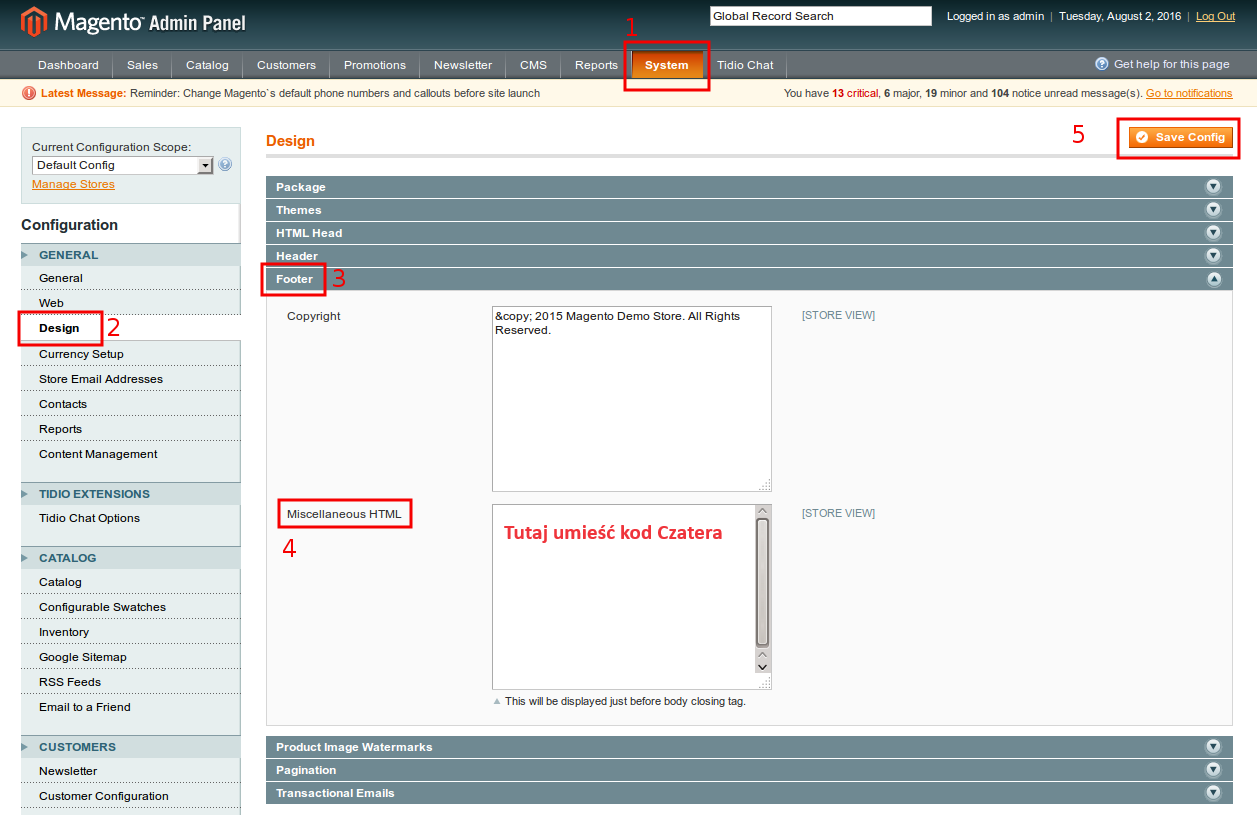The height and width of the screenshot is (815, 1257).
Task: Open the Current Configuration Scope dropdown
Action: pos(123,165)
